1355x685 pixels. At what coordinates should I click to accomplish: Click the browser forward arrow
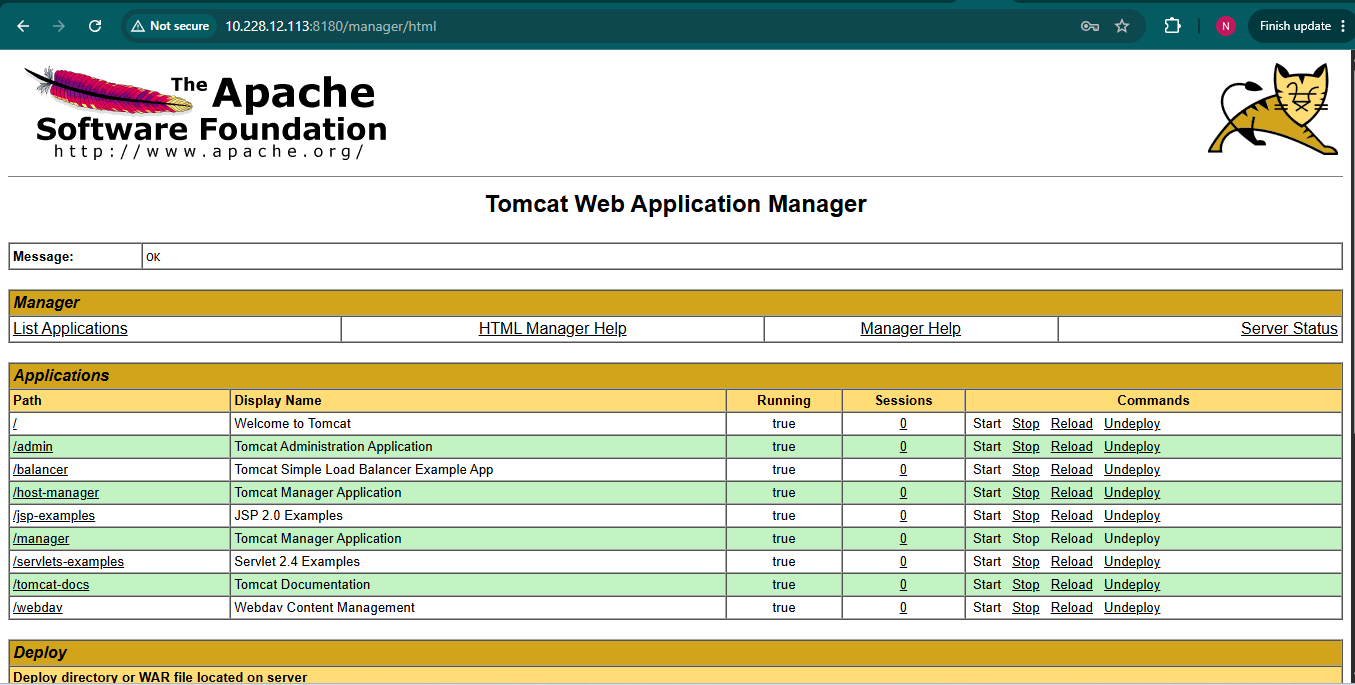(59, 26)
